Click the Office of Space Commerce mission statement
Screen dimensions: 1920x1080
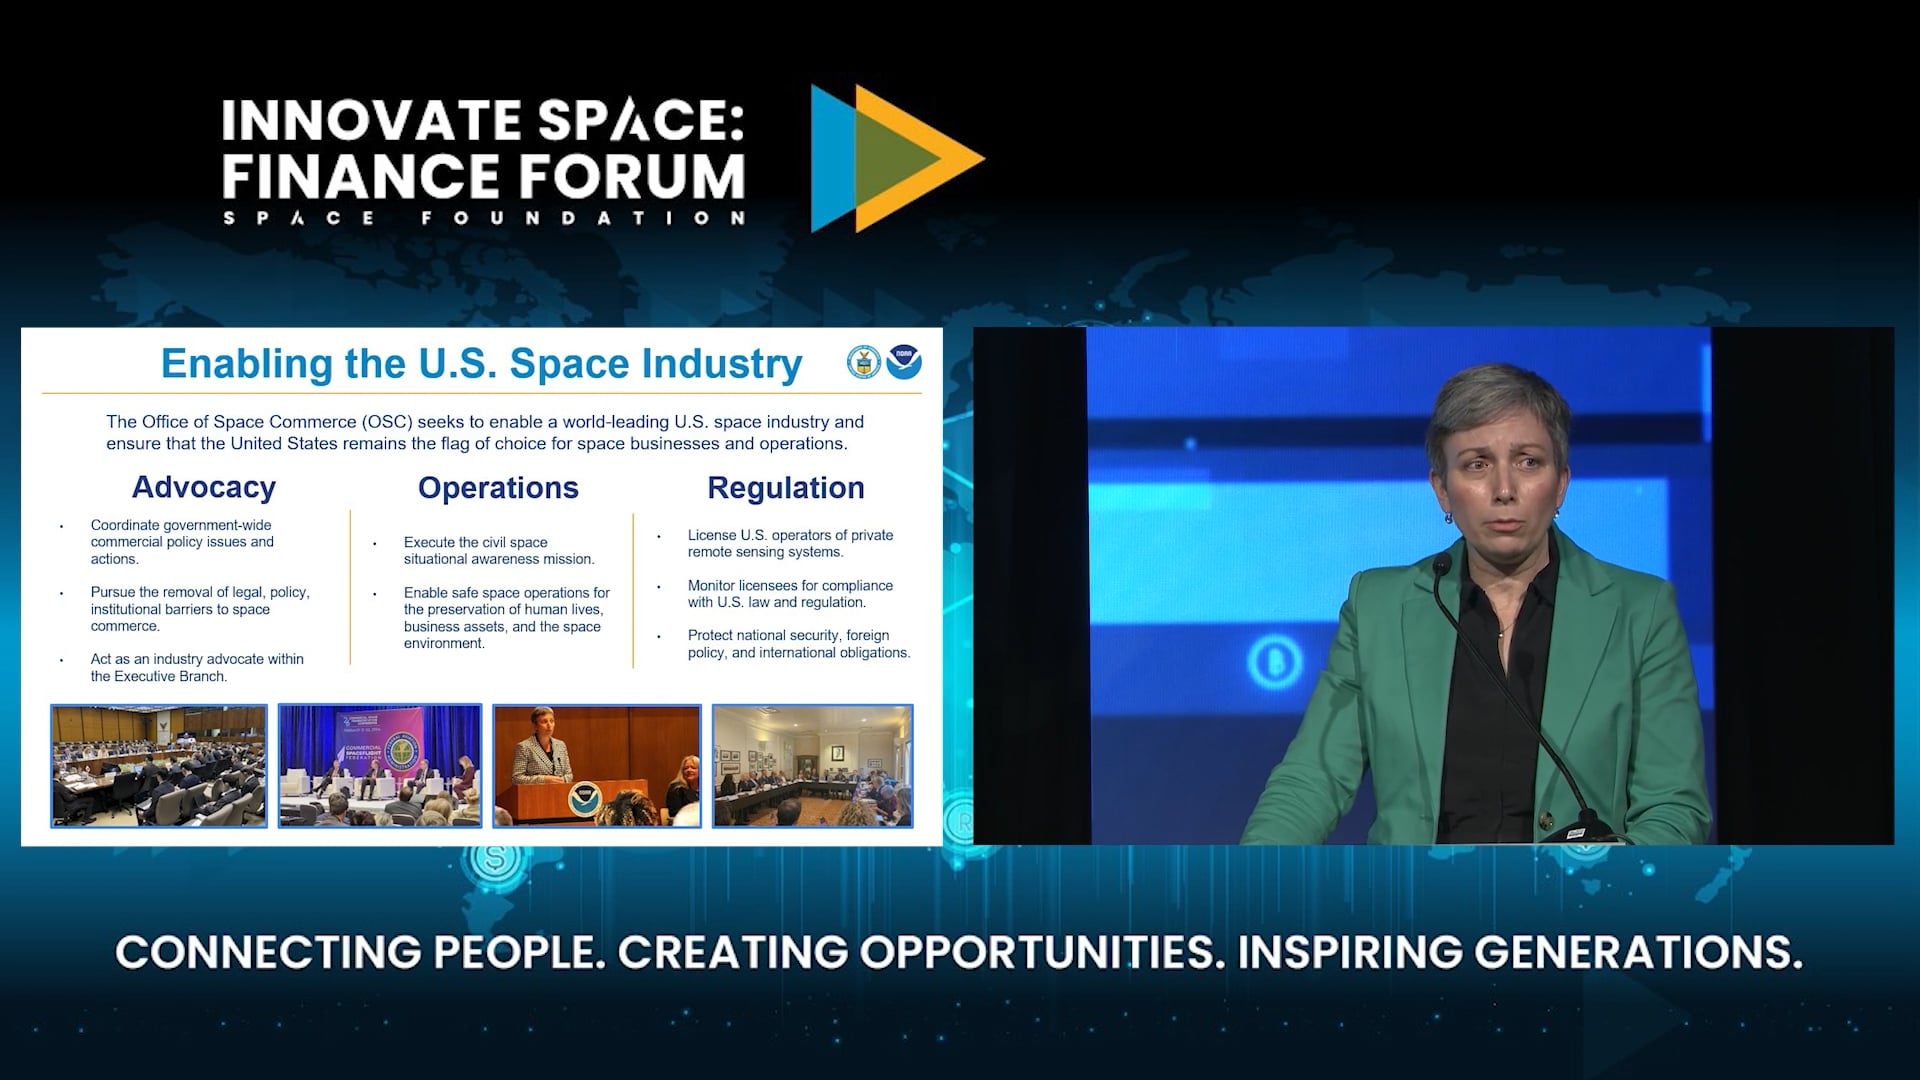485,433
